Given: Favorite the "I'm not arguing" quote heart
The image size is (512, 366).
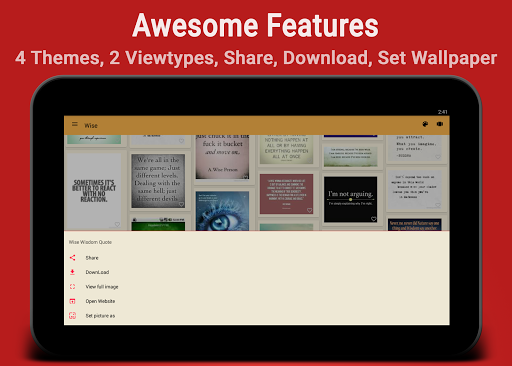Looking at the screenshot, I should 373,219.
